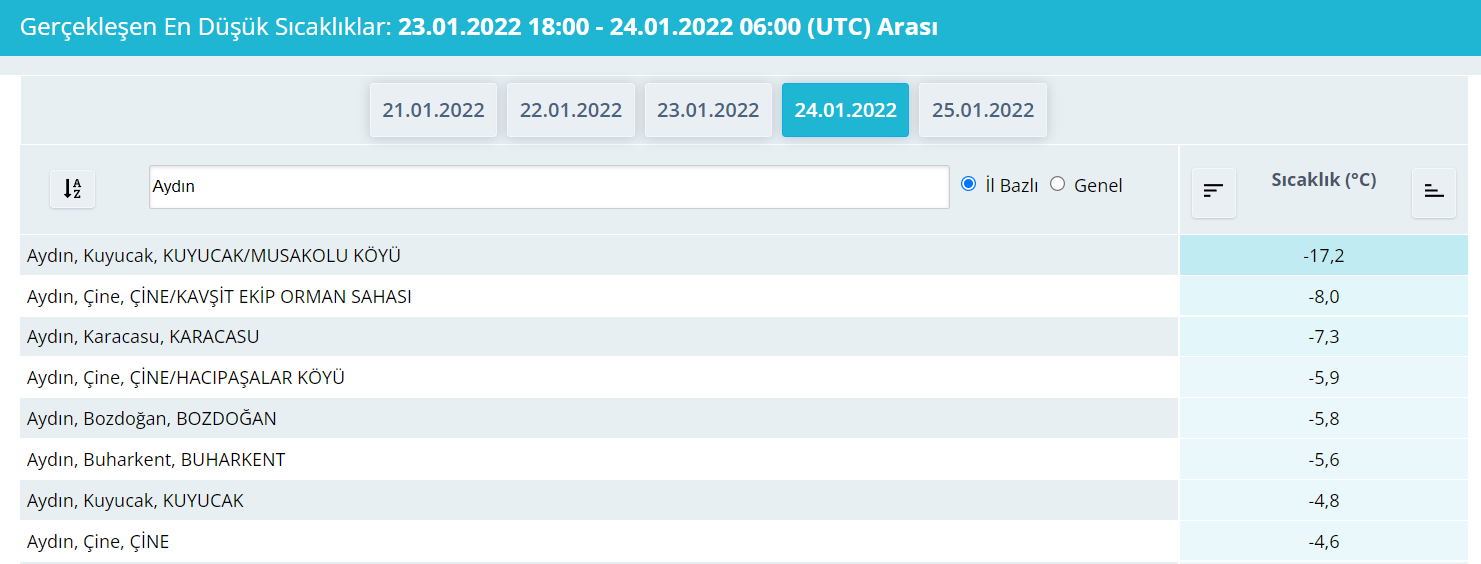Select the ÇİNE/KAVŞİT EKİP ORMAN SAHASI row
This screenshot has height=564, width=1481.
219,297
